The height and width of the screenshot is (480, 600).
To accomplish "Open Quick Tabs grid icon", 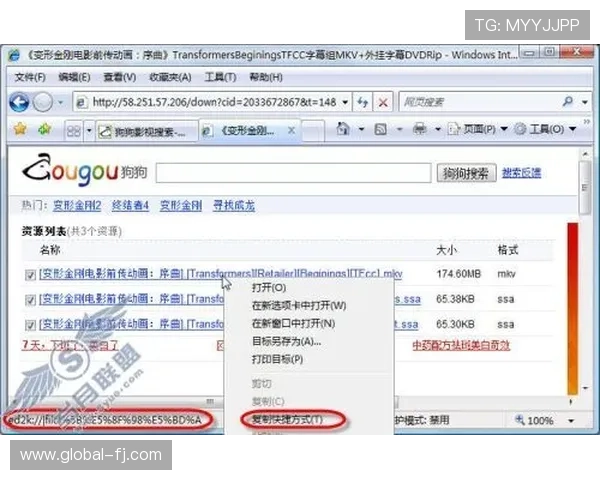I will (x=73, y=131).
